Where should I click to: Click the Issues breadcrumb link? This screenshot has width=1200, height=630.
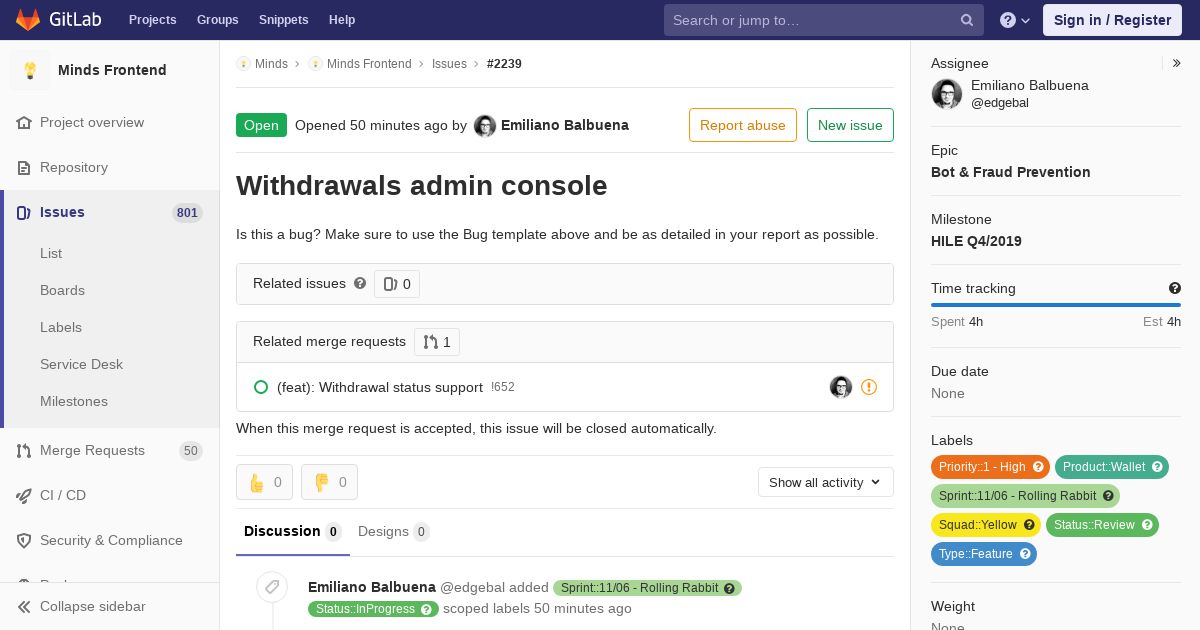tap(449, 64)
